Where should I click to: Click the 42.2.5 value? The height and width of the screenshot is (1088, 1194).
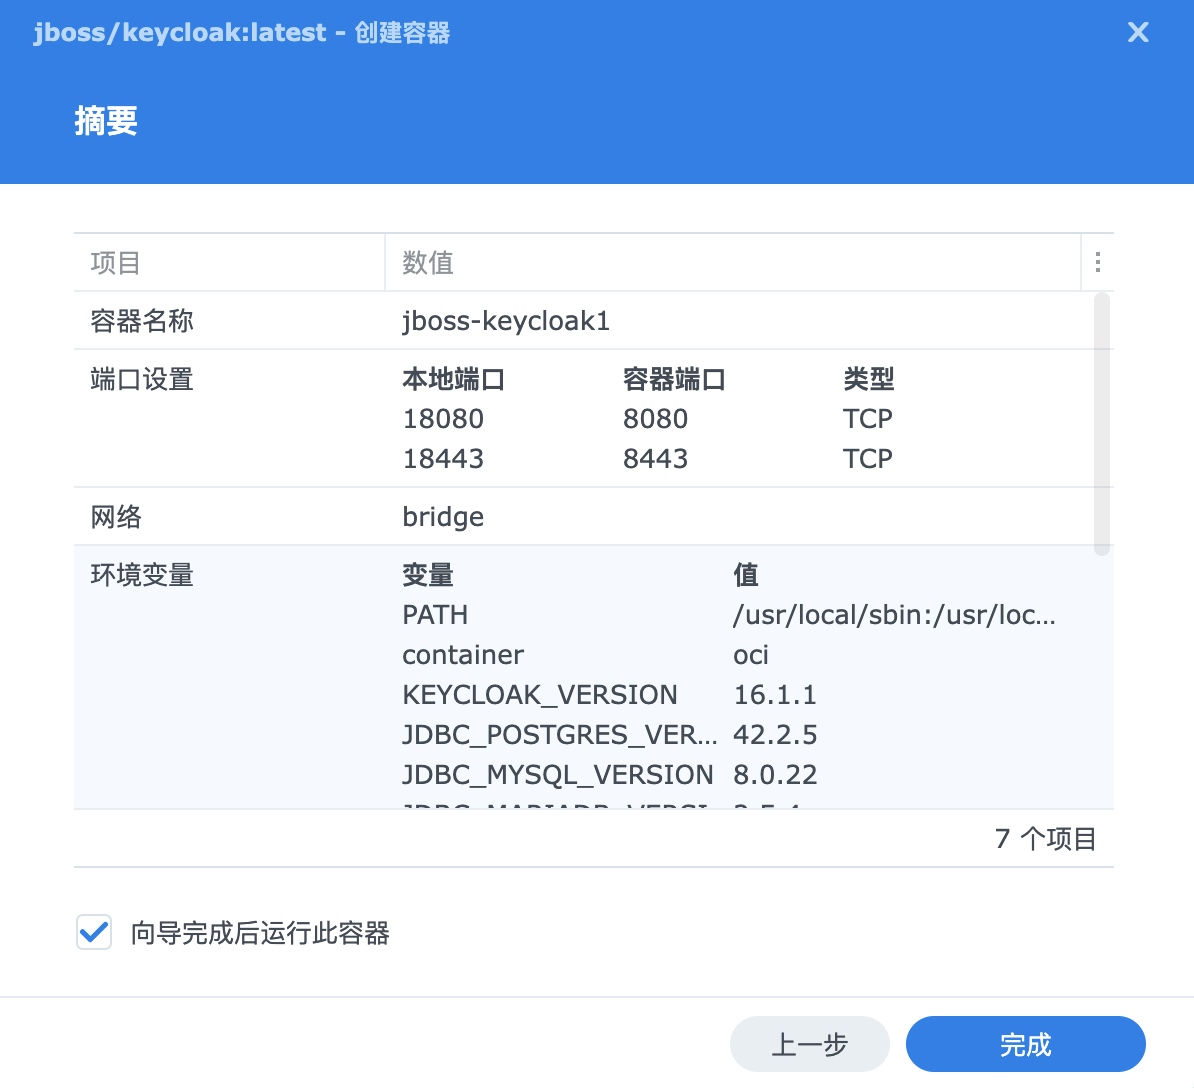click(x=775, y=735)
